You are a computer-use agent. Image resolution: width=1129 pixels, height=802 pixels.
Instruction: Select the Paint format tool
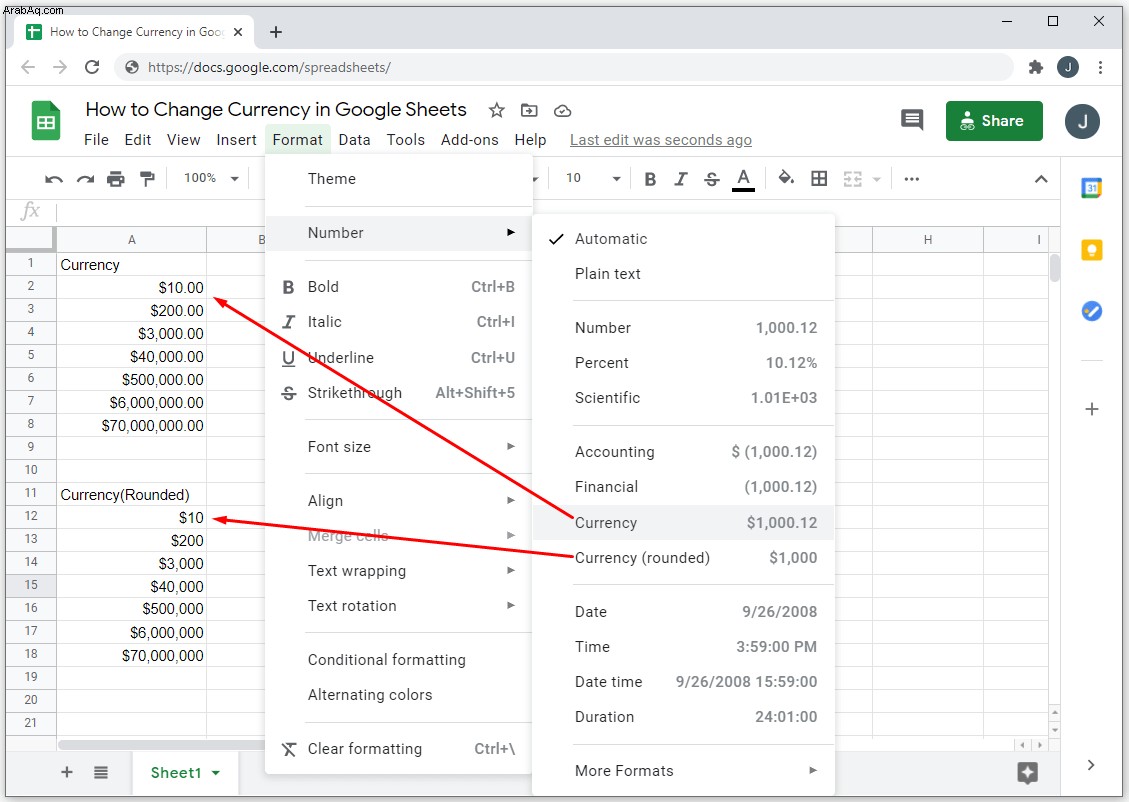tap(147, 179)
